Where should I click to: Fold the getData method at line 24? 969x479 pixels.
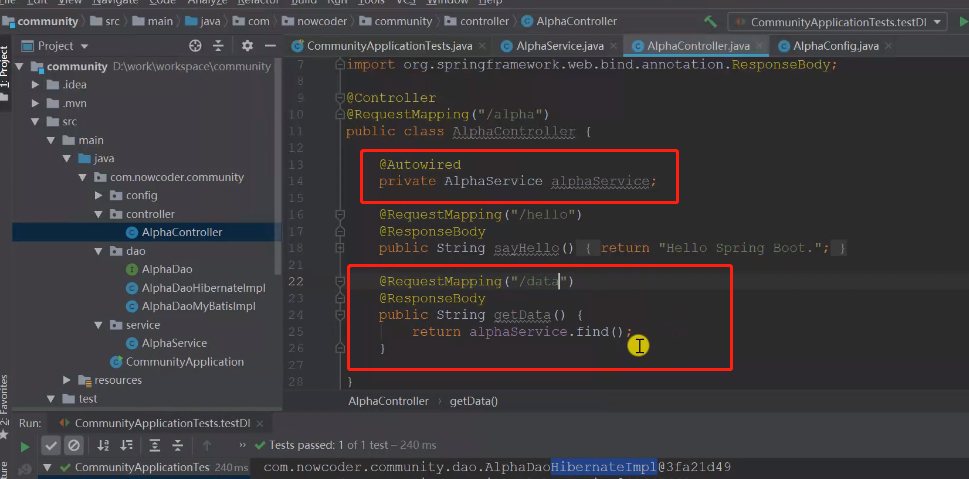tap(339, 315)
